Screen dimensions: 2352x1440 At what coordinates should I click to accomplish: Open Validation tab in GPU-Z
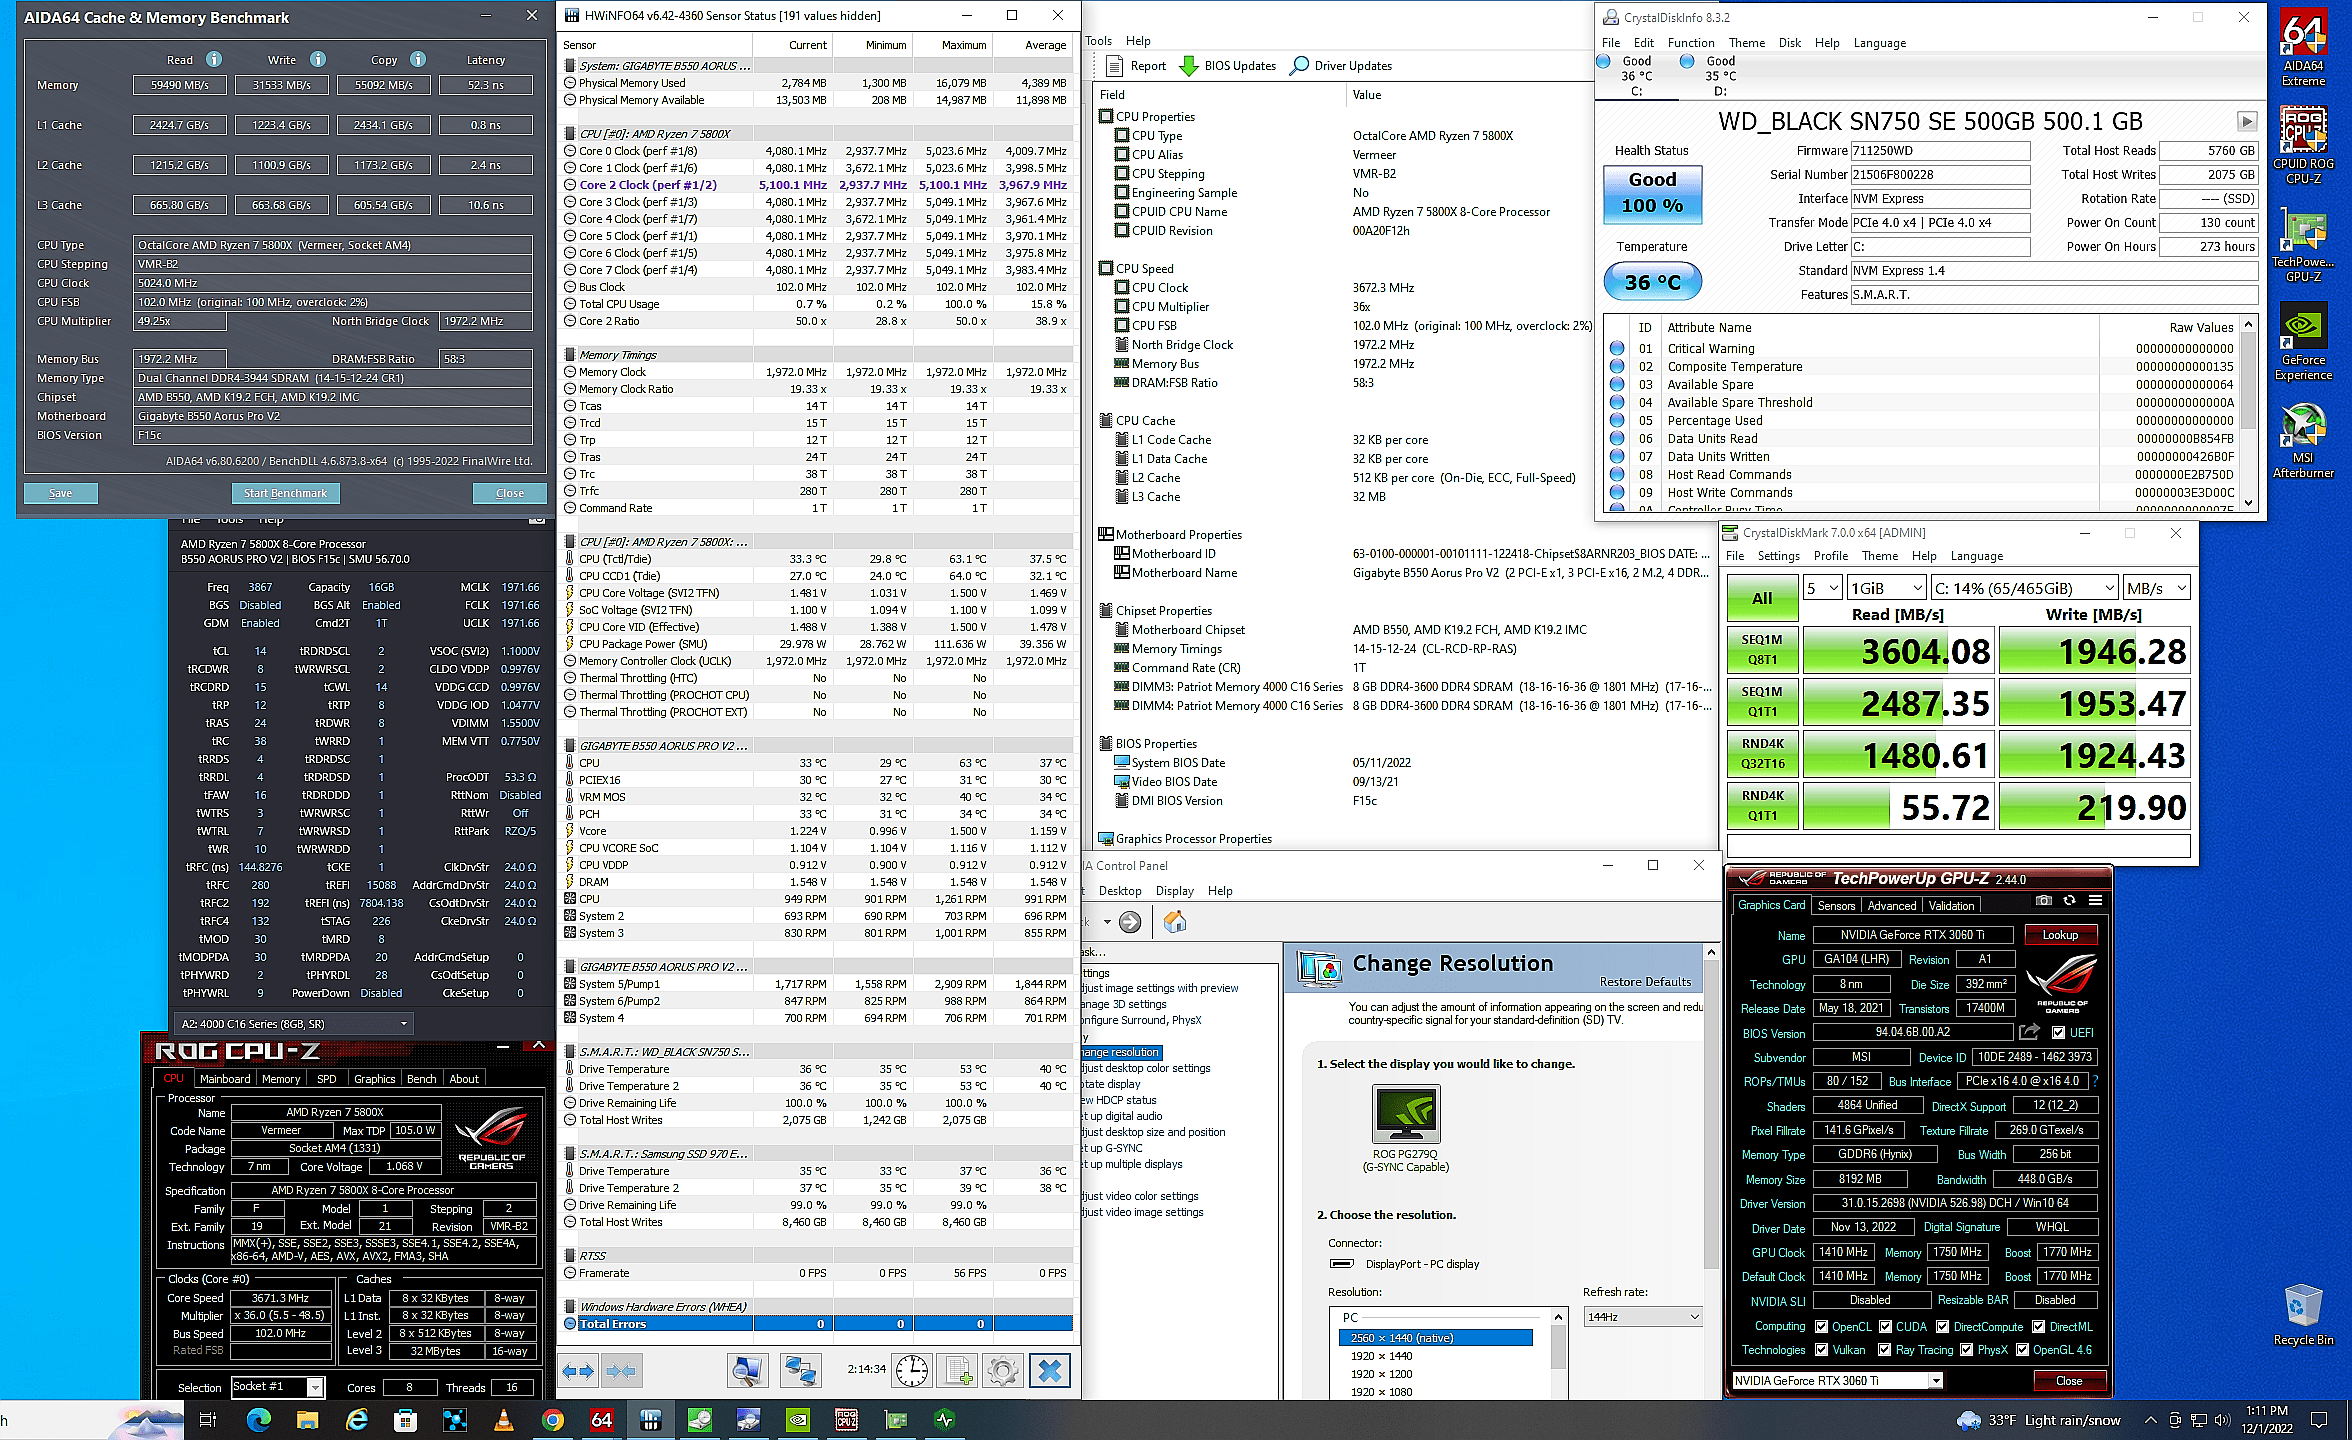click(x=1951, y=906)
